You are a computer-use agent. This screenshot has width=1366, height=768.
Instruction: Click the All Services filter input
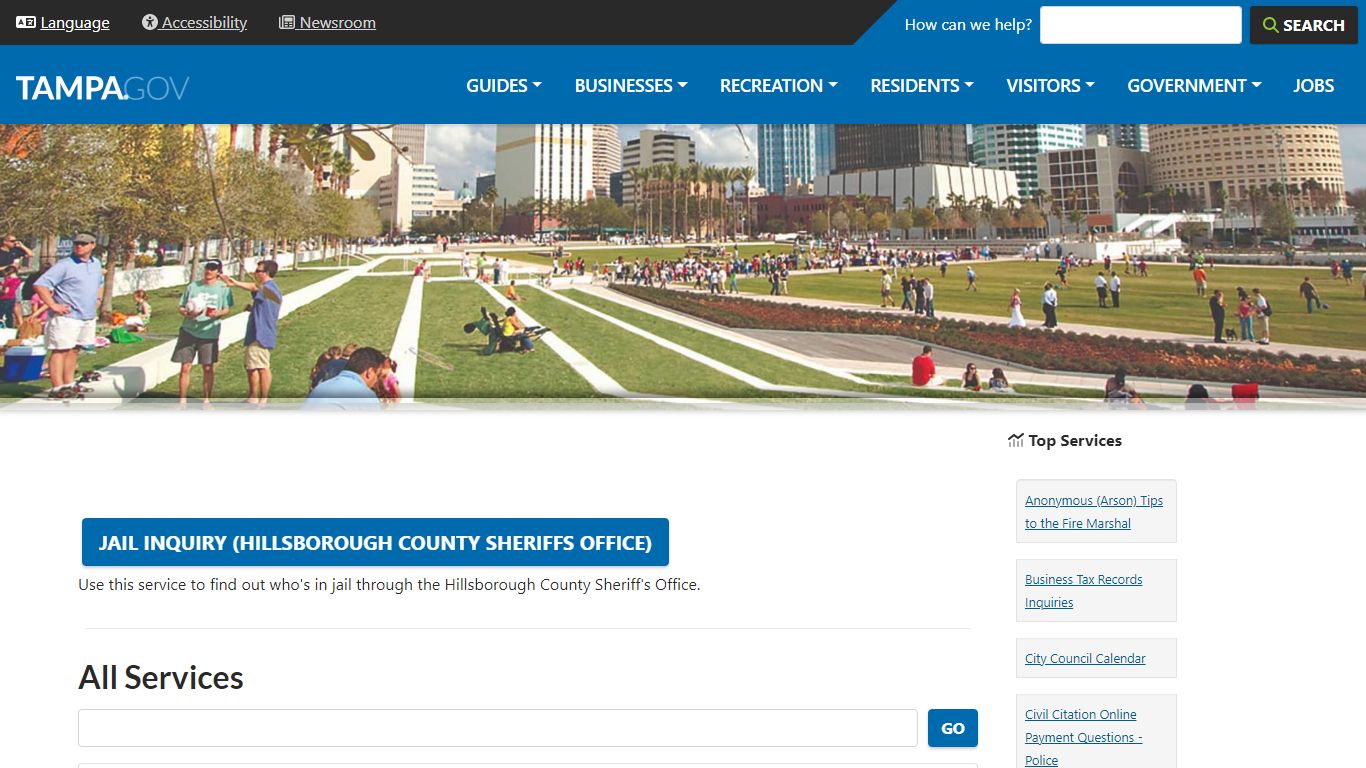click(498, 728)
